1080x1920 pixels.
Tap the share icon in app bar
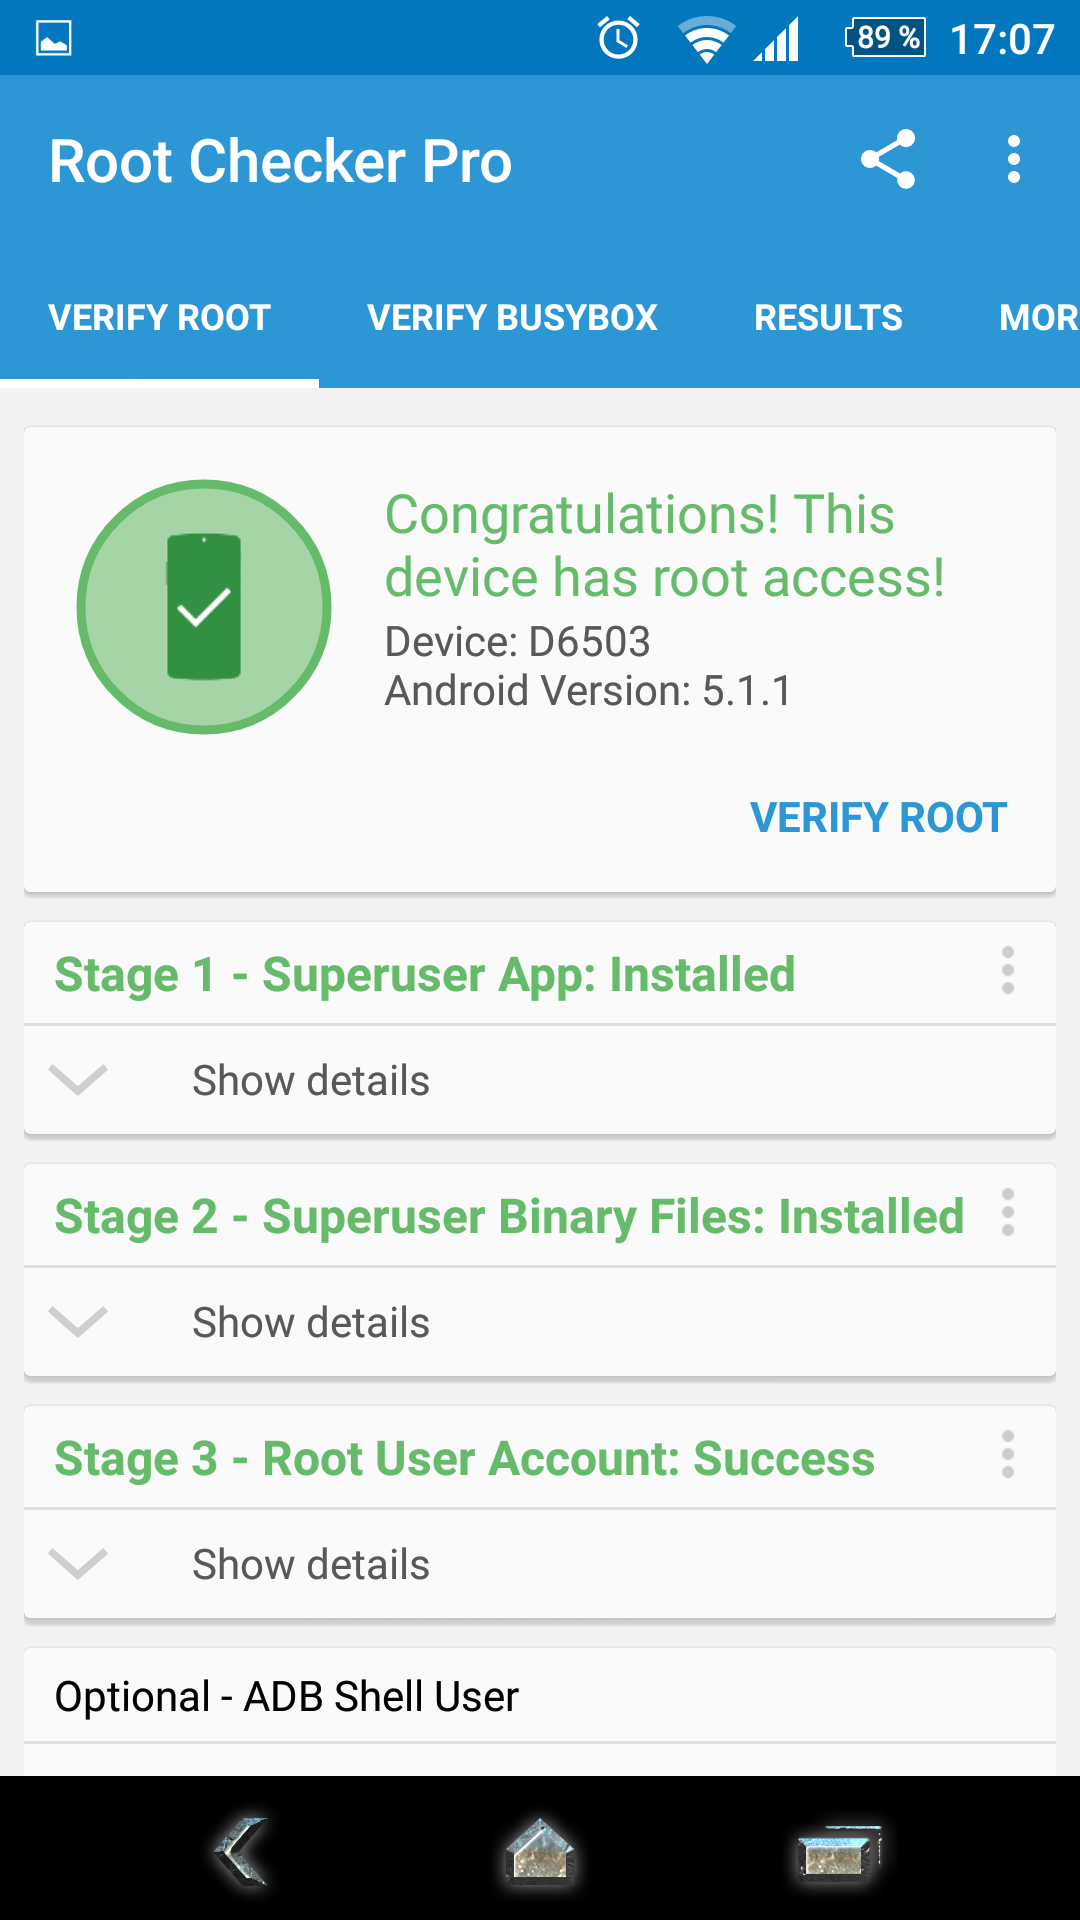click(888, 160)
